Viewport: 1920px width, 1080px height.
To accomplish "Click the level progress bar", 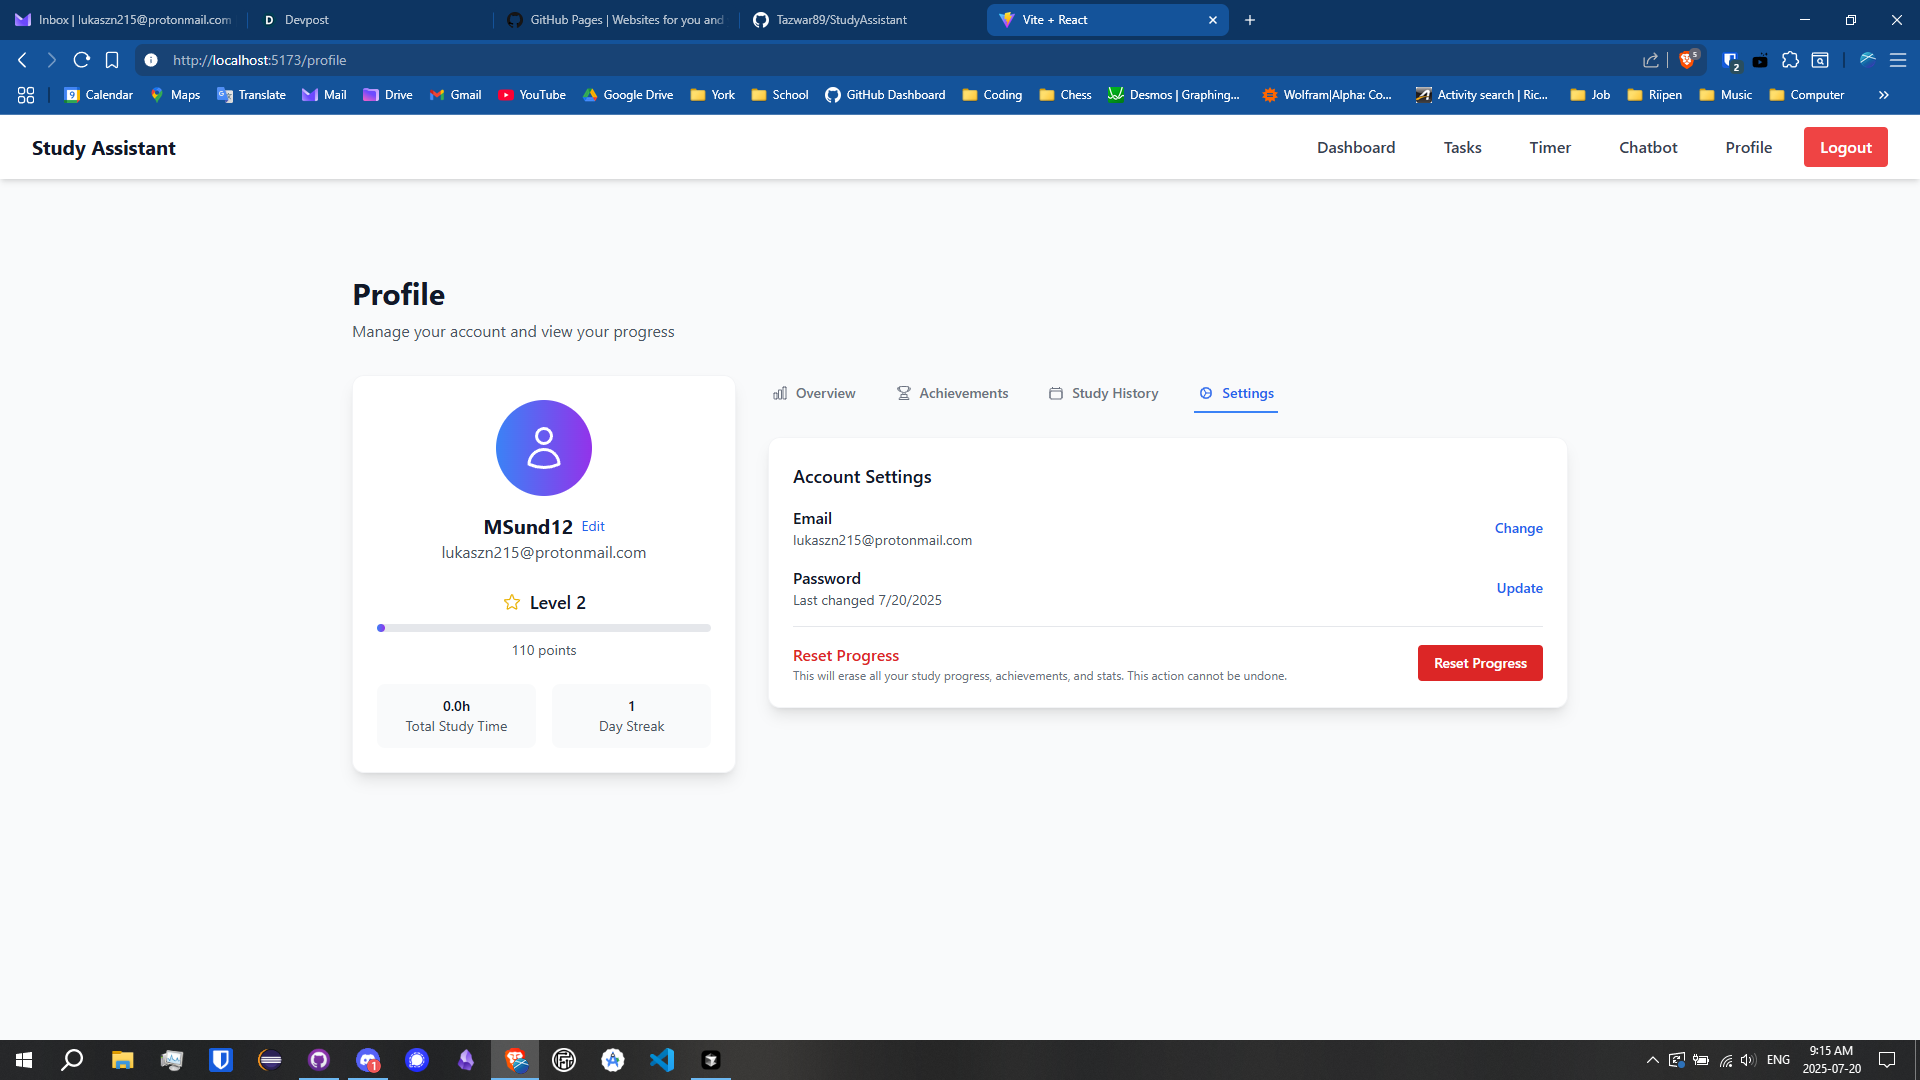I will pyautogui.click(x=543, y=628).
